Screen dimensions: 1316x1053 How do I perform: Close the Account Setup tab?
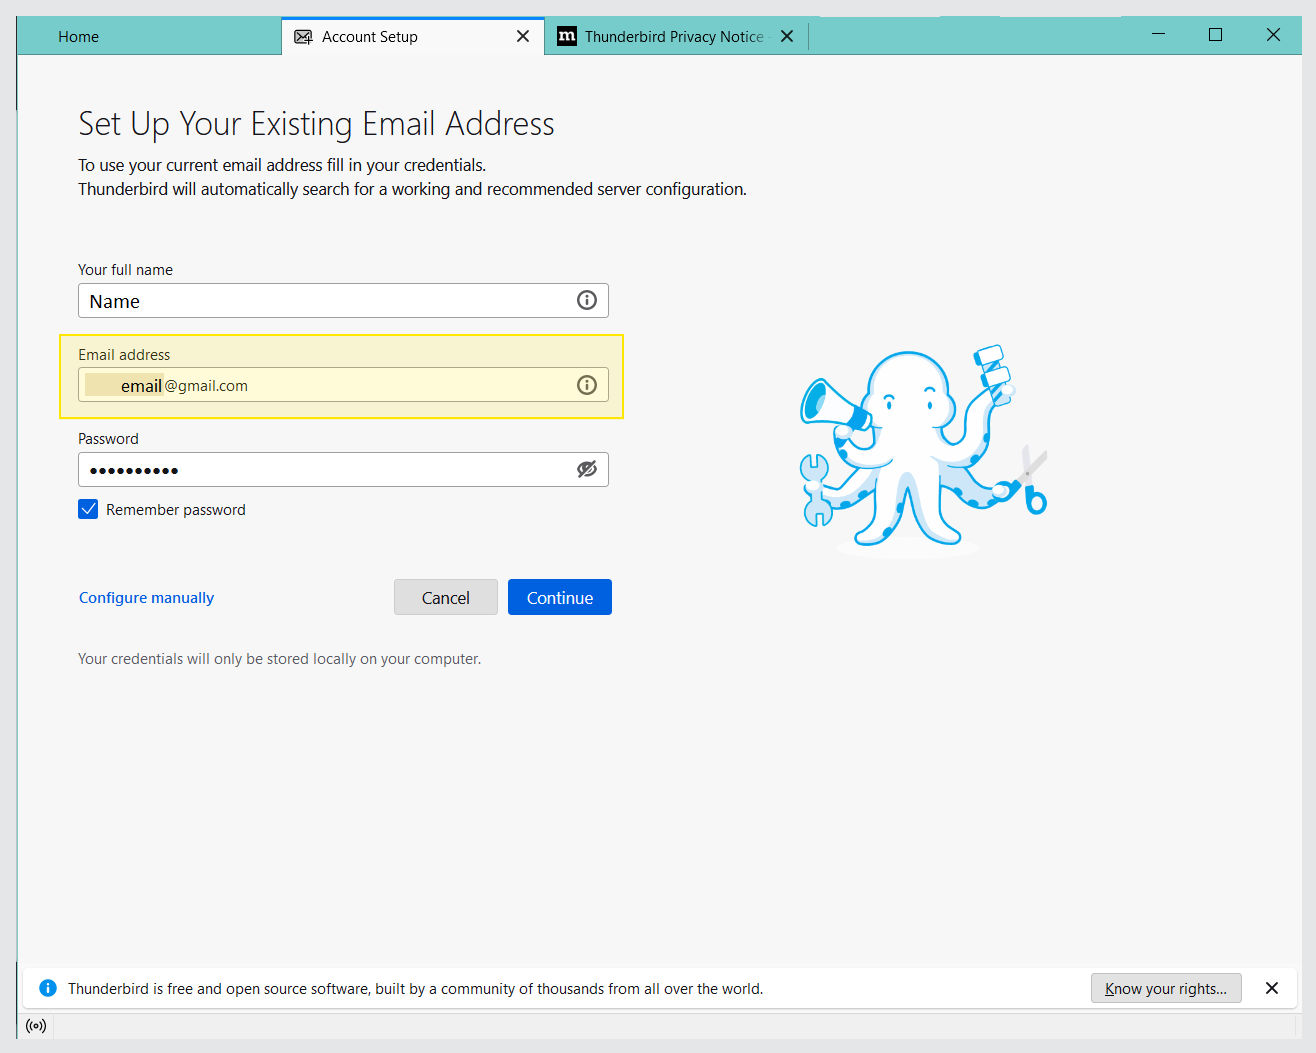[x=523, y=36]
